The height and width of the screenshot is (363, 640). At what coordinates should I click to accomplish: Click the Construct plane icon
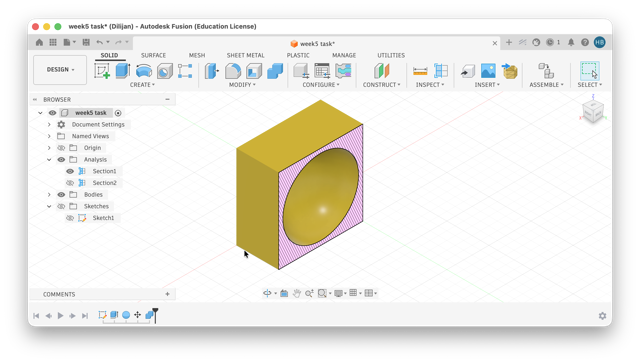pos(381,71)
